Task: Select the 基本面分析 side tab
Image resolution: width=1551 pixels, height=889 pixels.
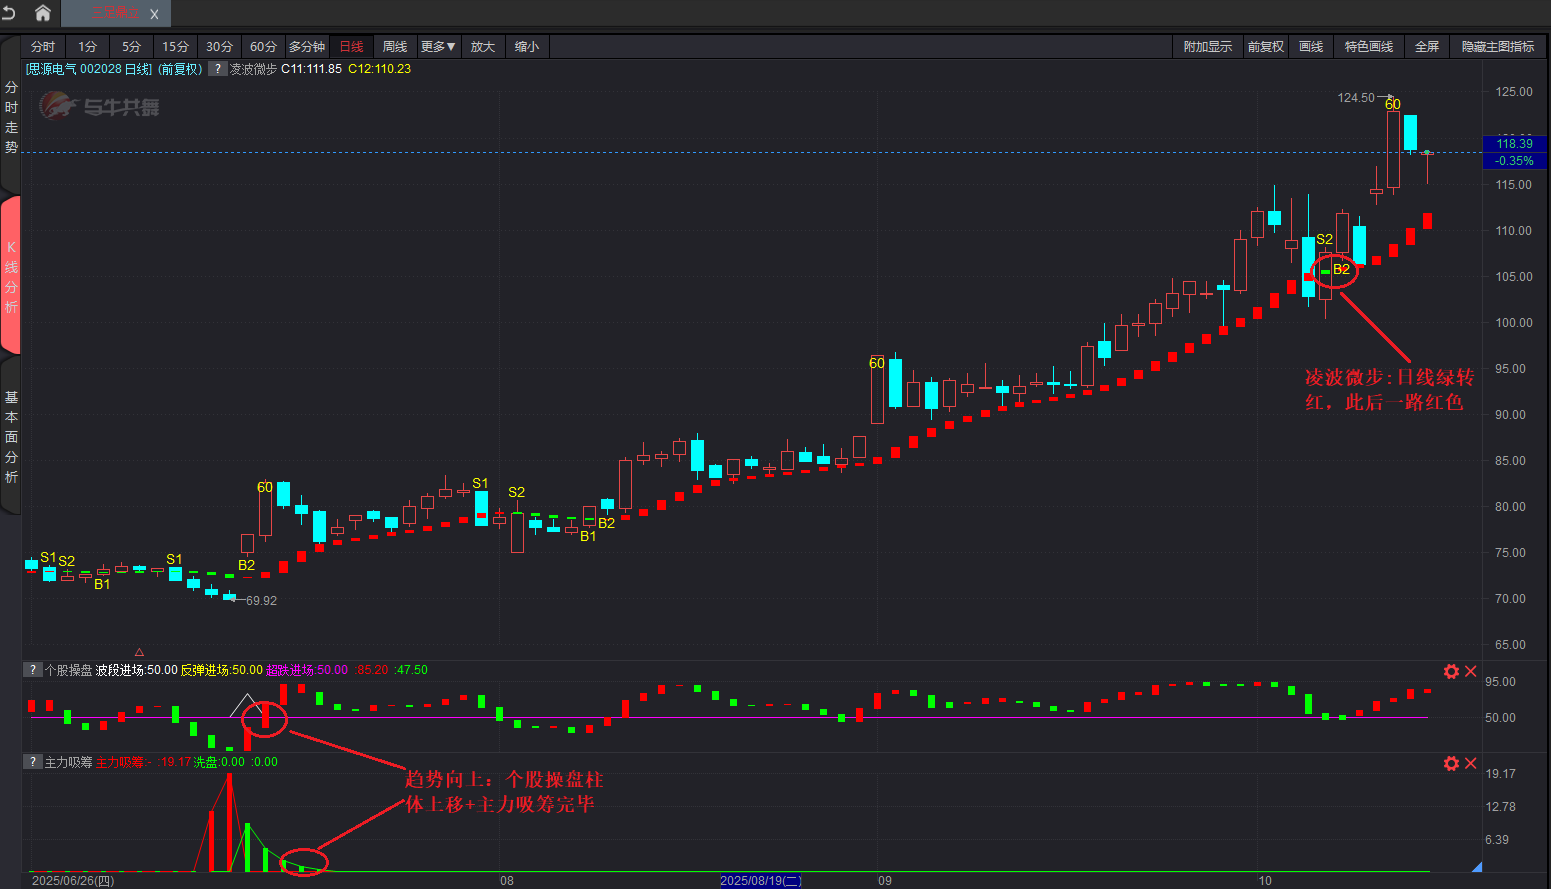Action: [x=11, y=437]
